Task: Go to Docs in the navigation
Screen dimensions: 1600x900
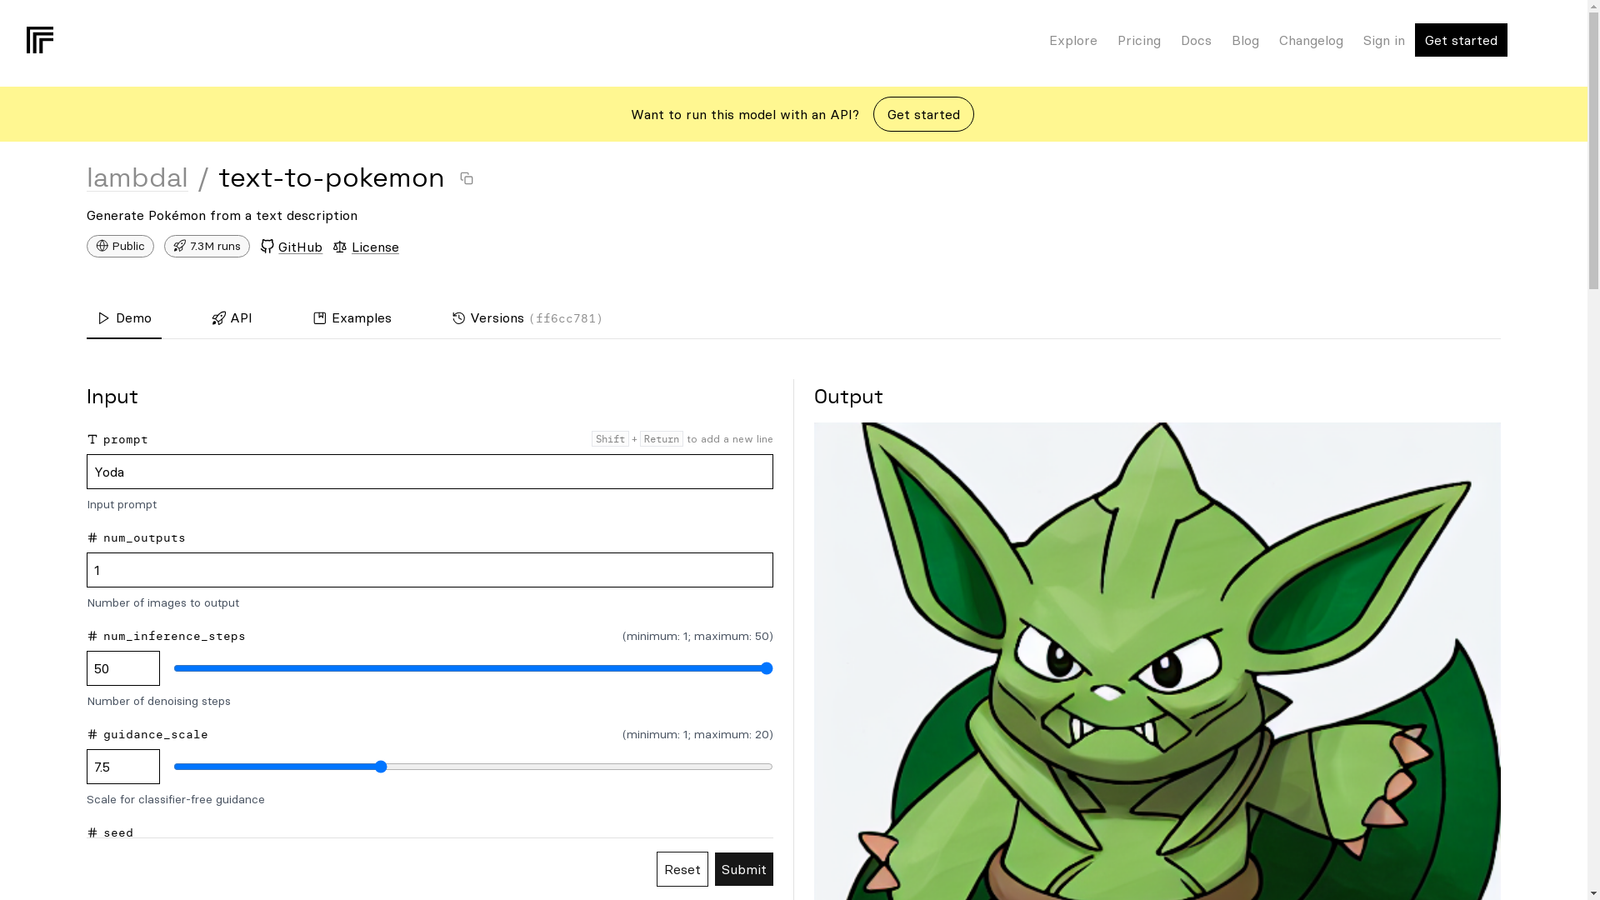Action: (x=1196, y=40)
